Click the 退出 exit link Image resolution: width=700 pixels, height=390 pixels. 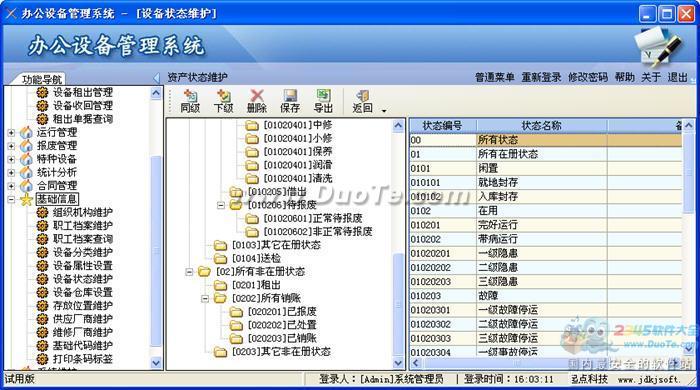(x=677, y=77)
